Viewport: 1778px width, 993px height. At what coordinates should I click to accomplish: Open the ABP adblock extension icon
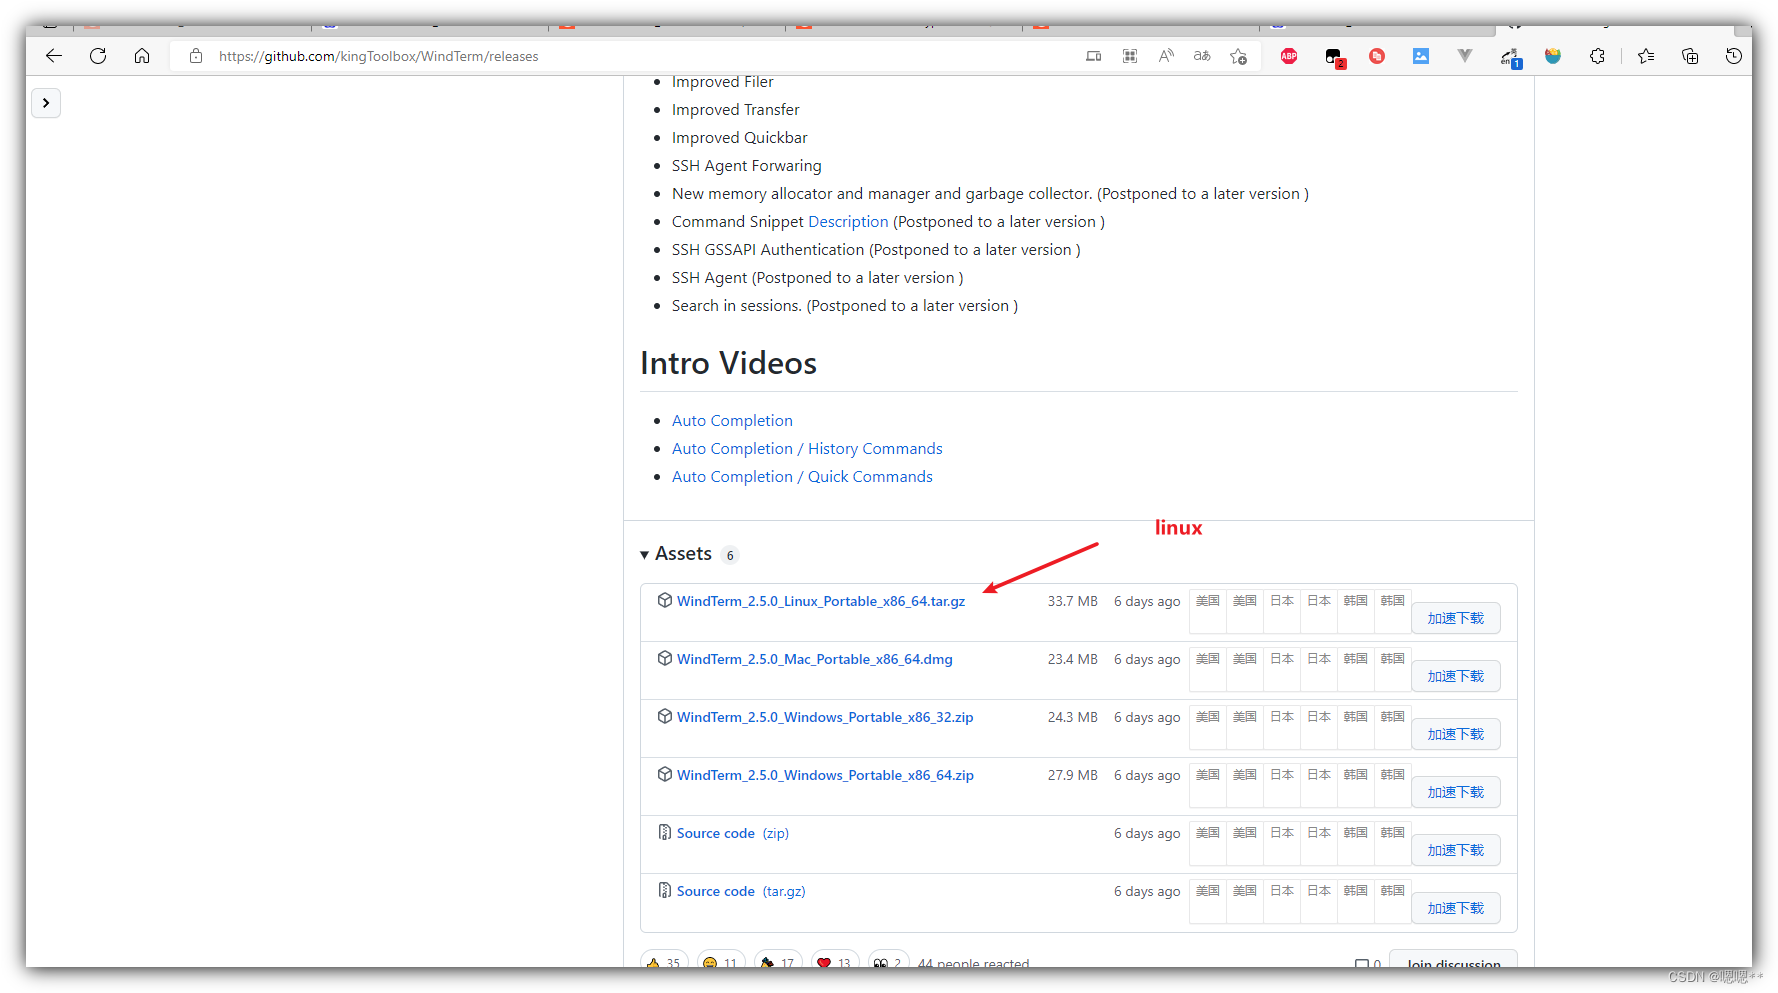tap(1289, 56)
